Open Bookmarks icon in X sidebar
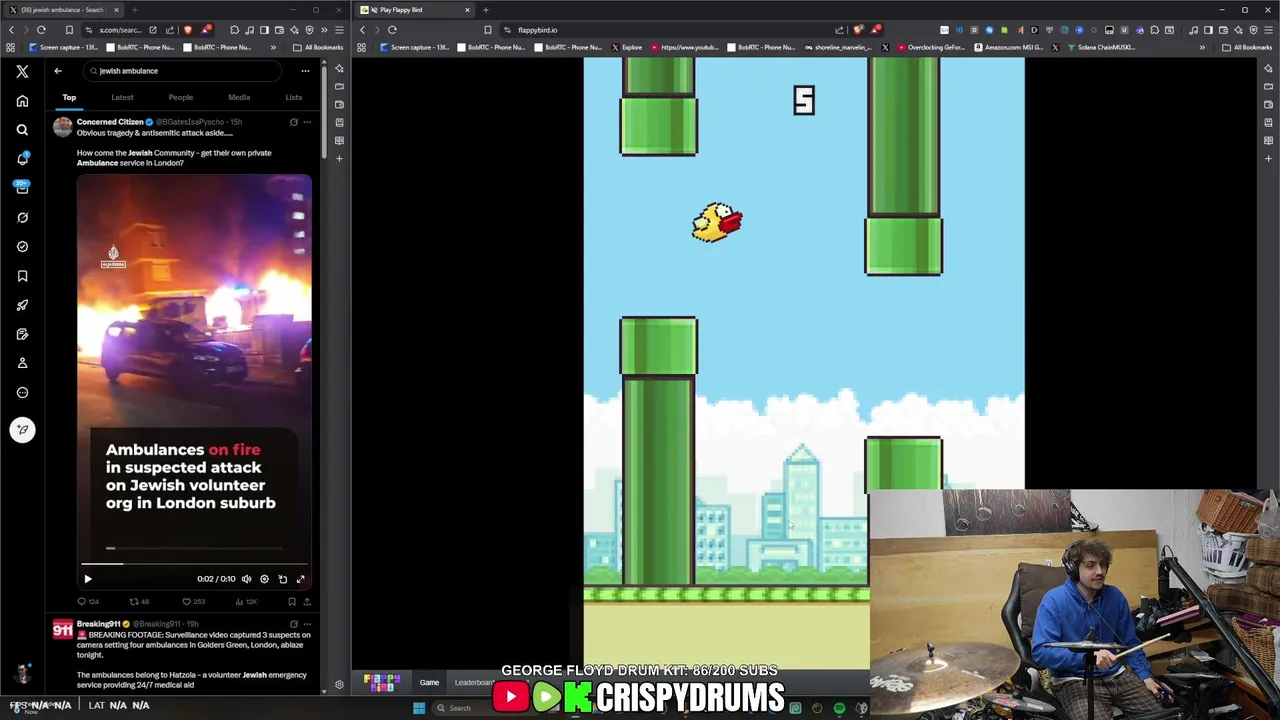1280x720 pixels. [x=22, y=276]
